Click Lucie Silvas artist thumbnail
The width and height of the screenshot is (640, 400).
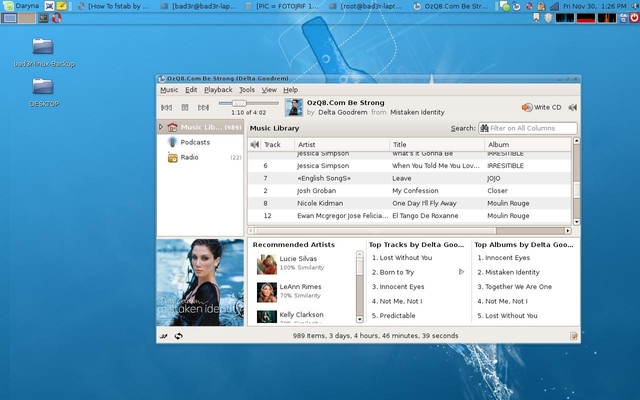267,264
